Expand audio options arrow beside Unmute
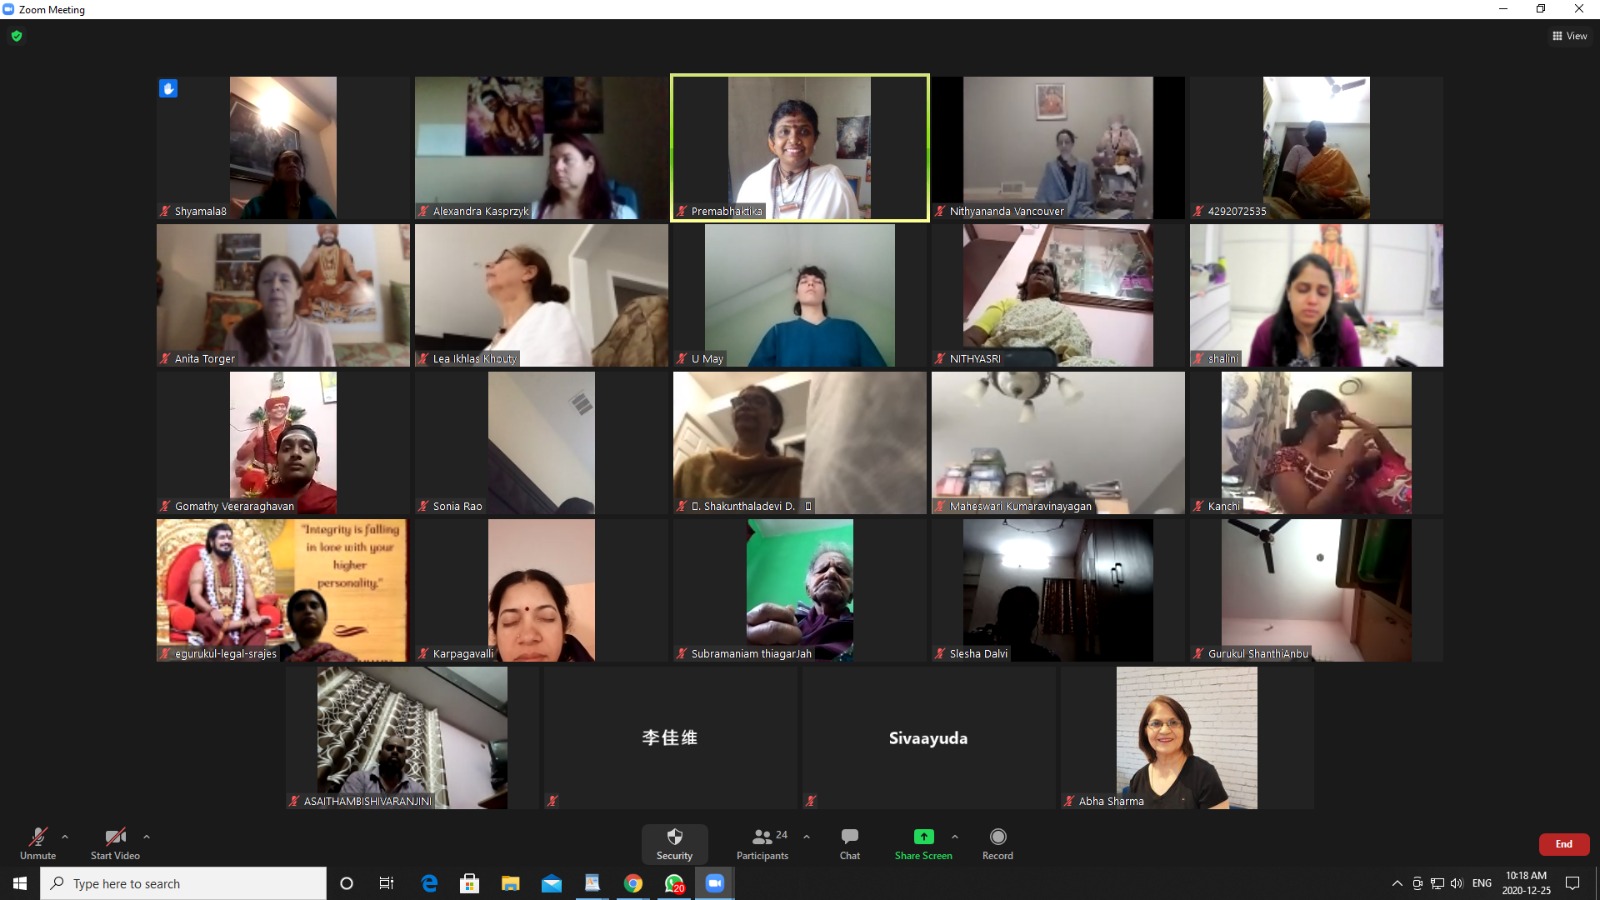The image size is (1600, 900). coord(65,837)
